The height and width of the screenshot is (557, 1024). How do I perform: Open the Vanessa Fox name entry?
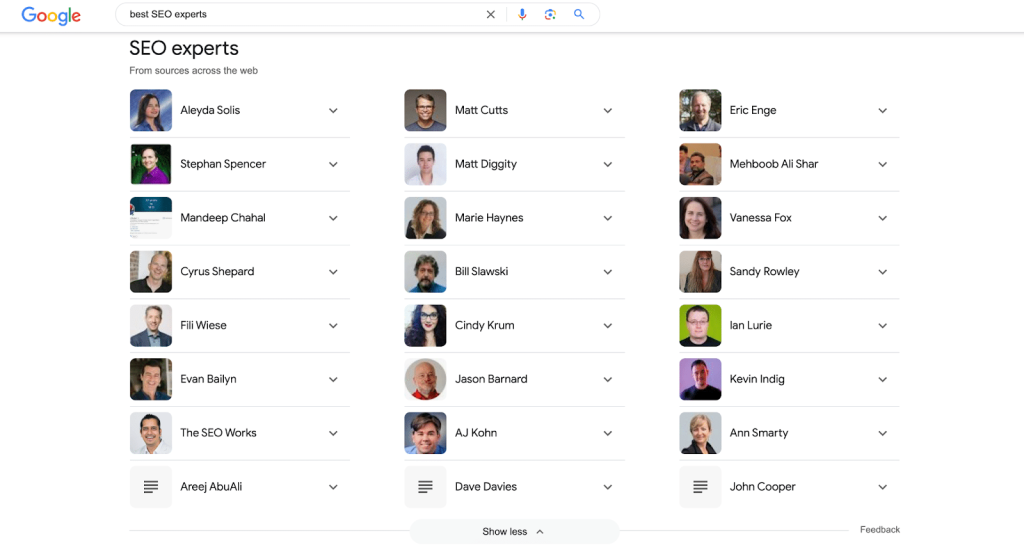[x=760, y=218]
